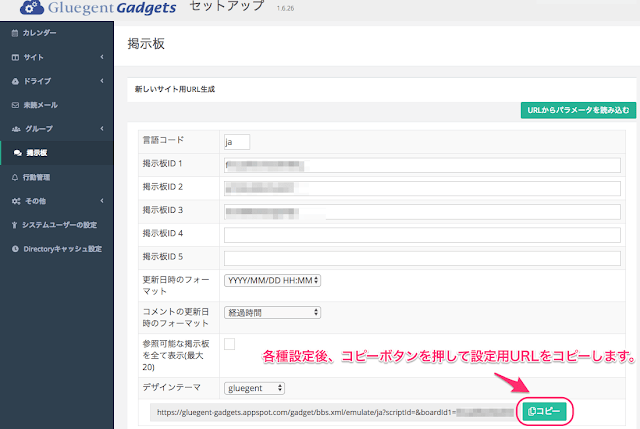The height and width of the screenshot is (429, 640).
Task: Click the 掲示板 speech bubbles icon
Action: [x=18, y=153]
